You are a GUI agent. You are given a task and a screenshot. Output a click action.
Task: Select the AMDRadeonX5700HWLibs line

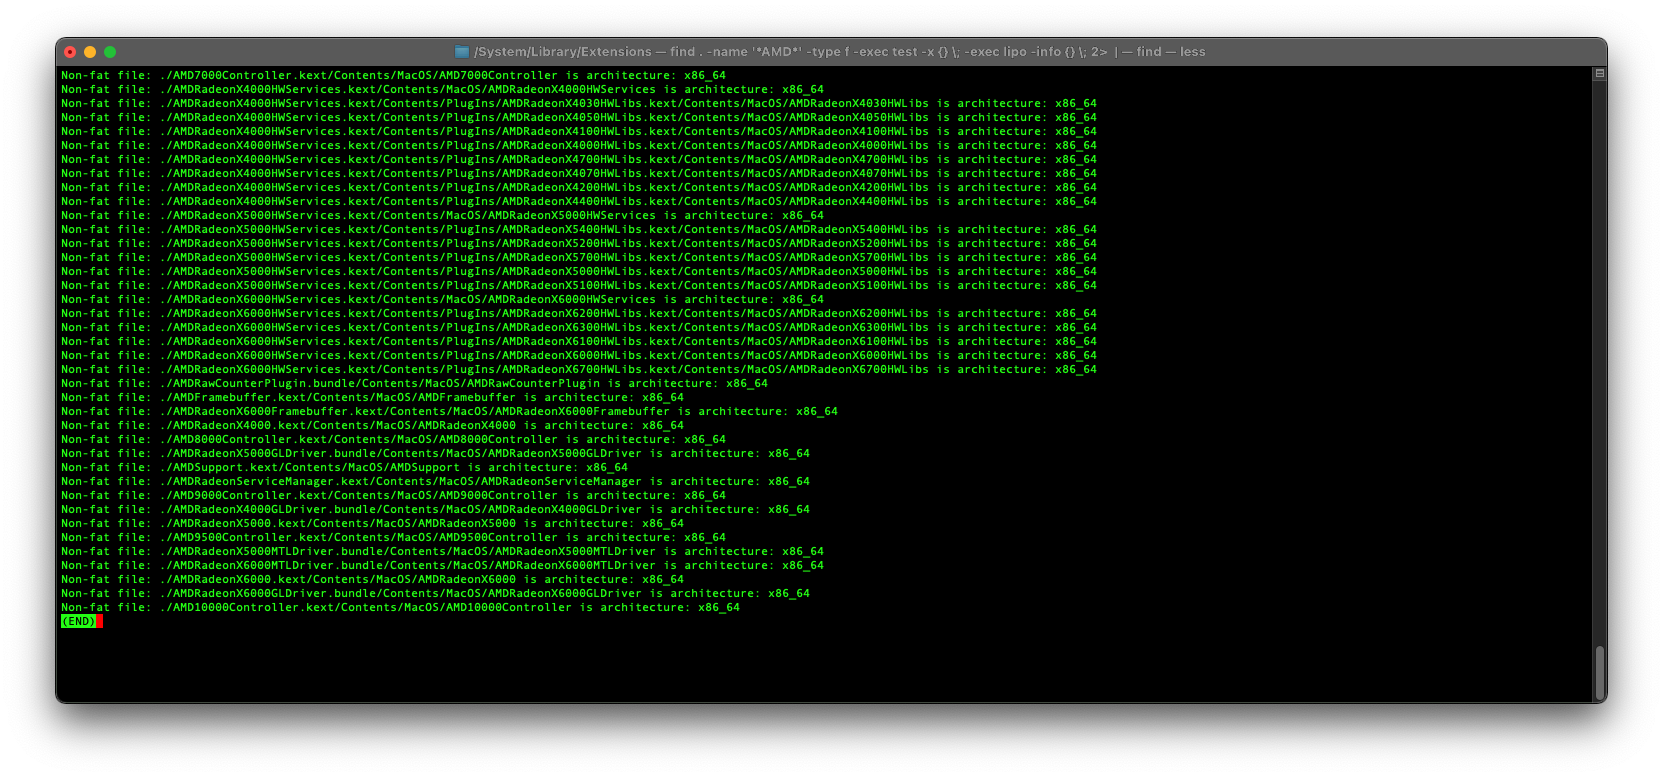(x=579, y=257)
